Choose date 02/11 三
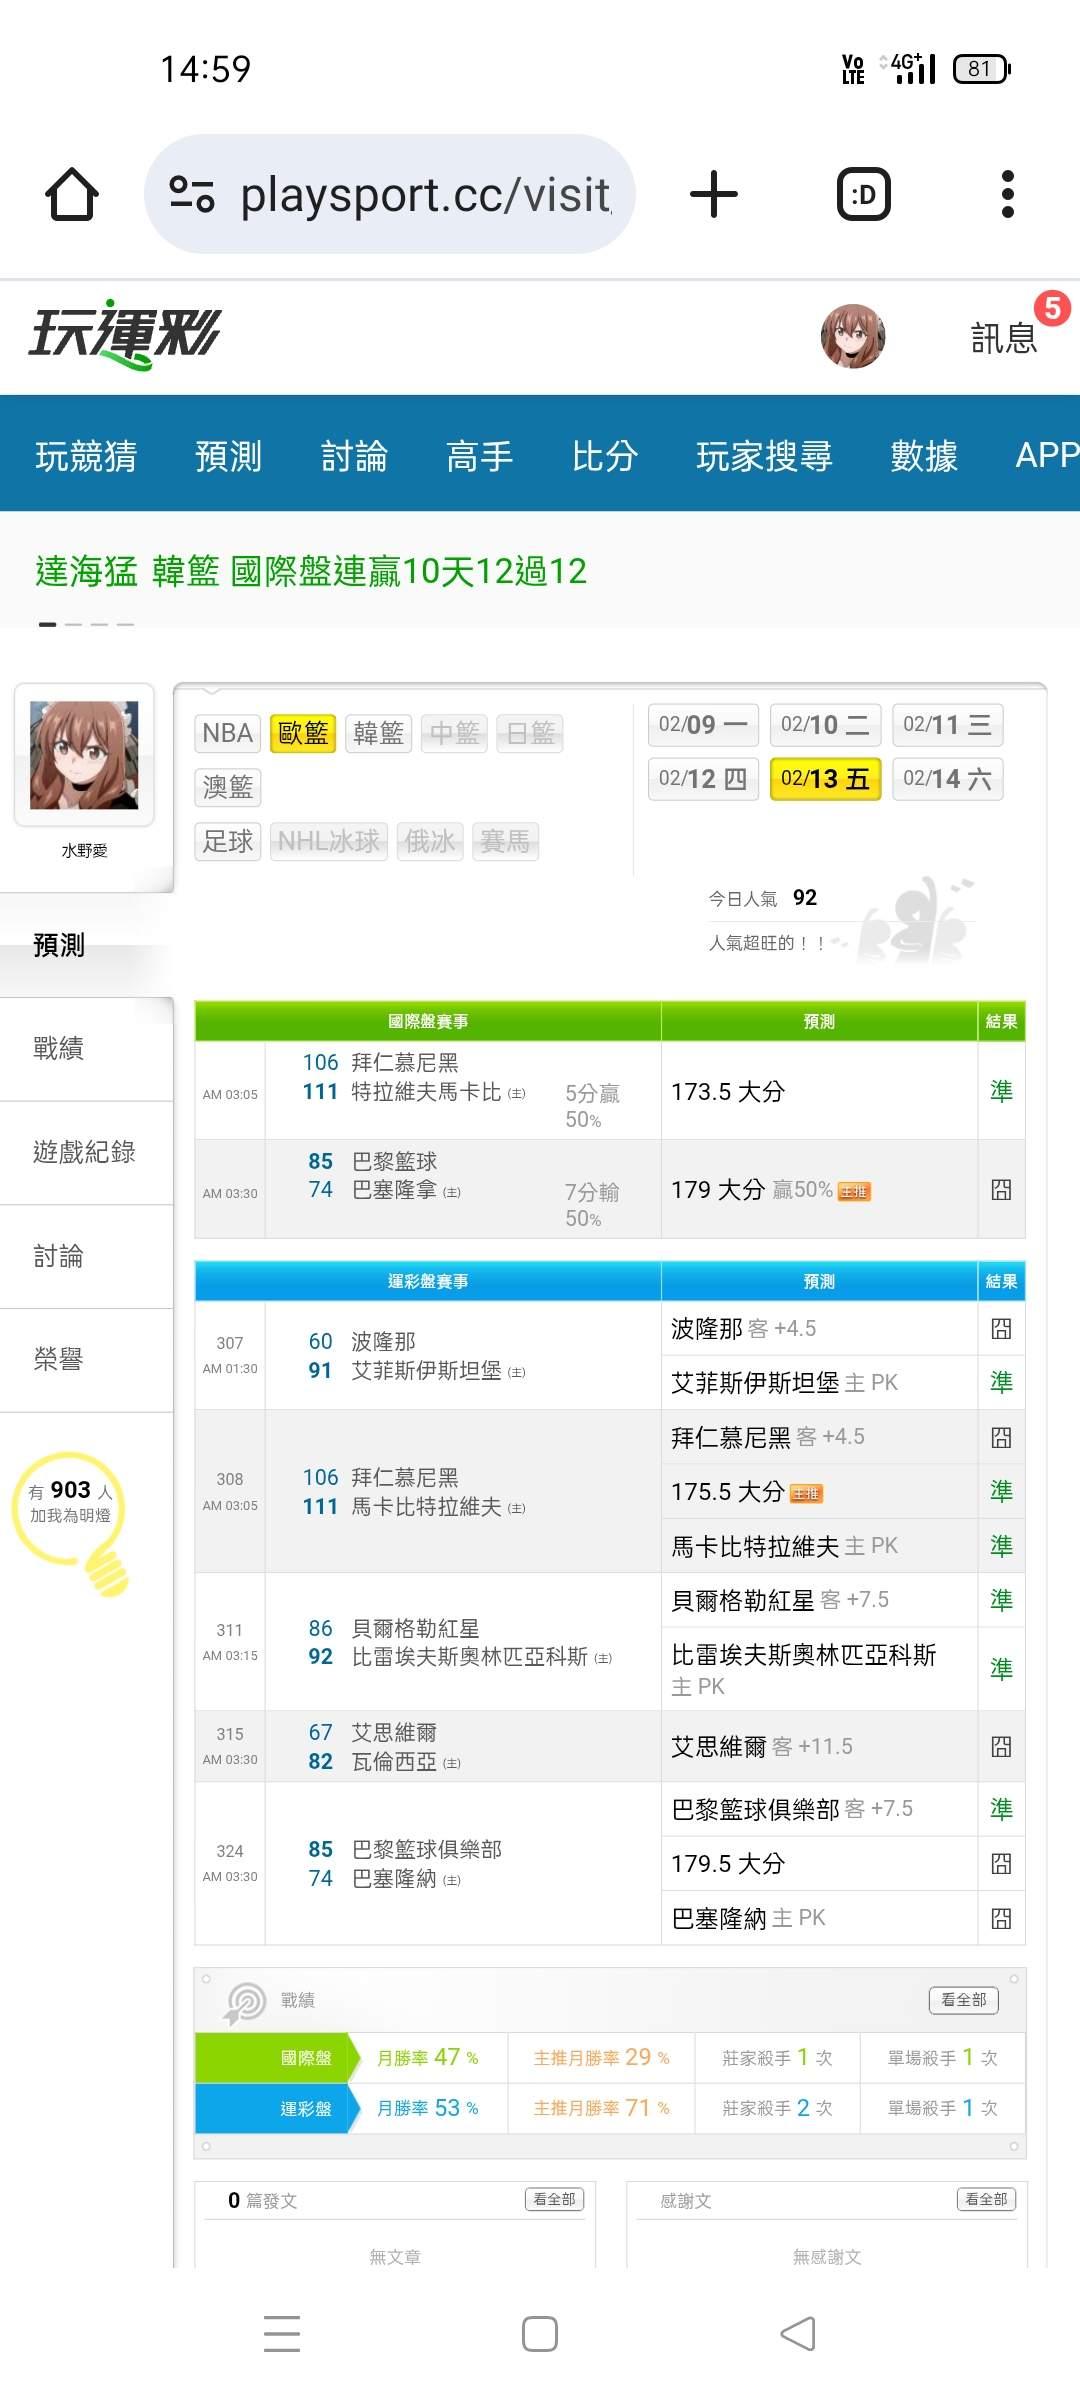 pyautogui.click(x=947, y=725)
